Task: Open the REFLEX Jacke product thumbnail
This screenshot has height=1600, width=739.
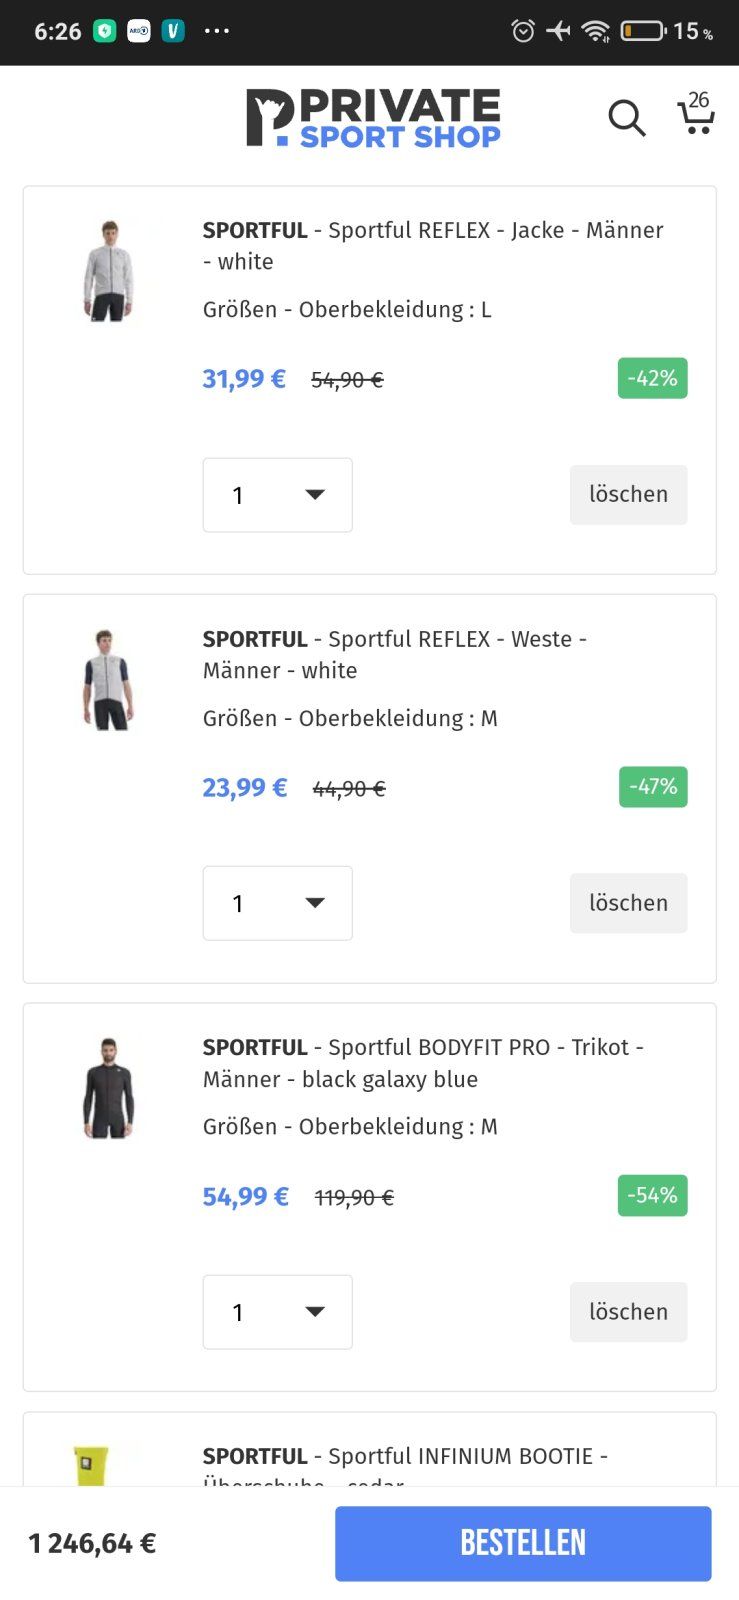Action: click(x=108, y=271)
